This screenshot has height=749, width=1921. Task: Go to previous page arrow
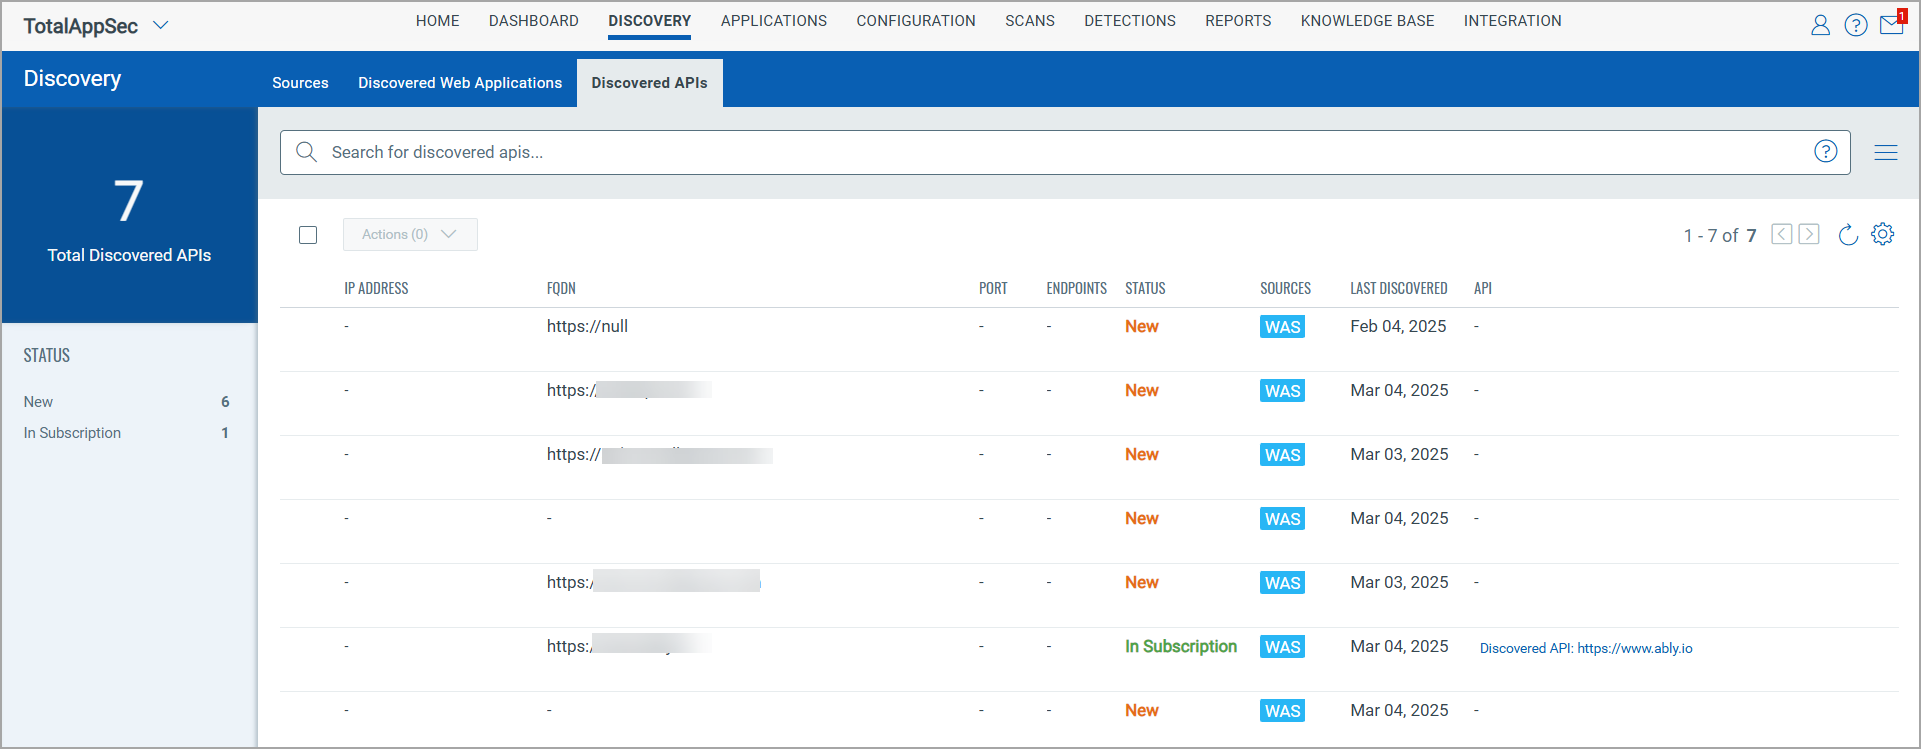[1782, 234]
